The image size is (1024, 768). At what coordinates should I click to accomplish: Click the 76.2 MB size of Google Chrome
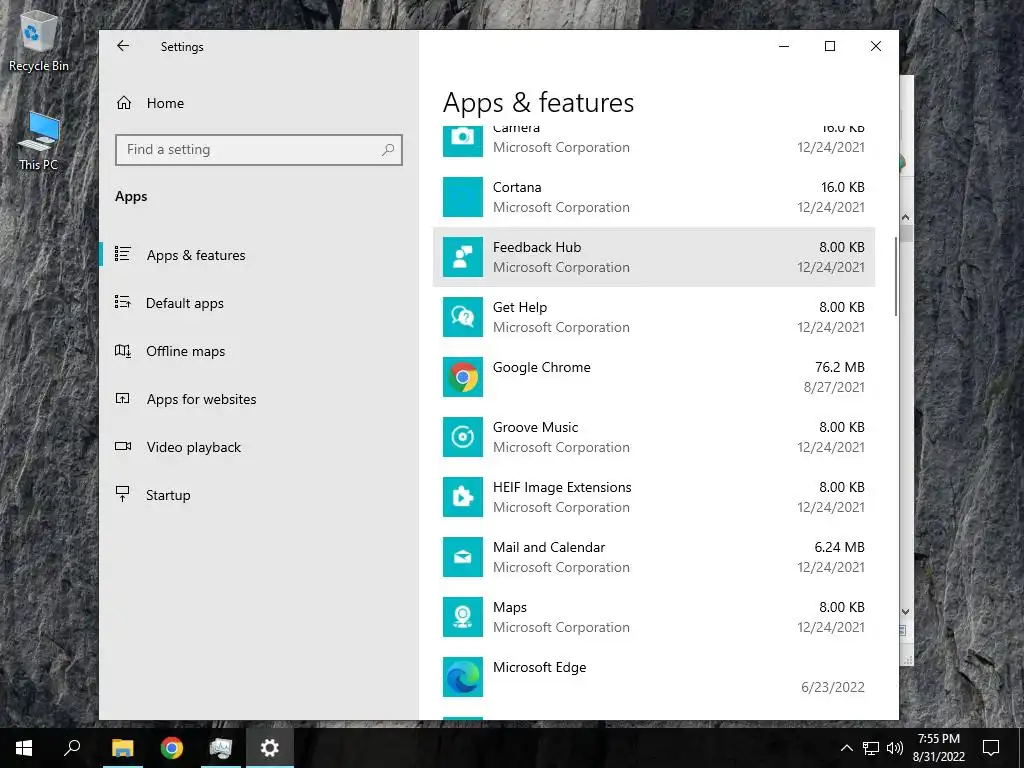pyautogui.click(x=840, y=368)
